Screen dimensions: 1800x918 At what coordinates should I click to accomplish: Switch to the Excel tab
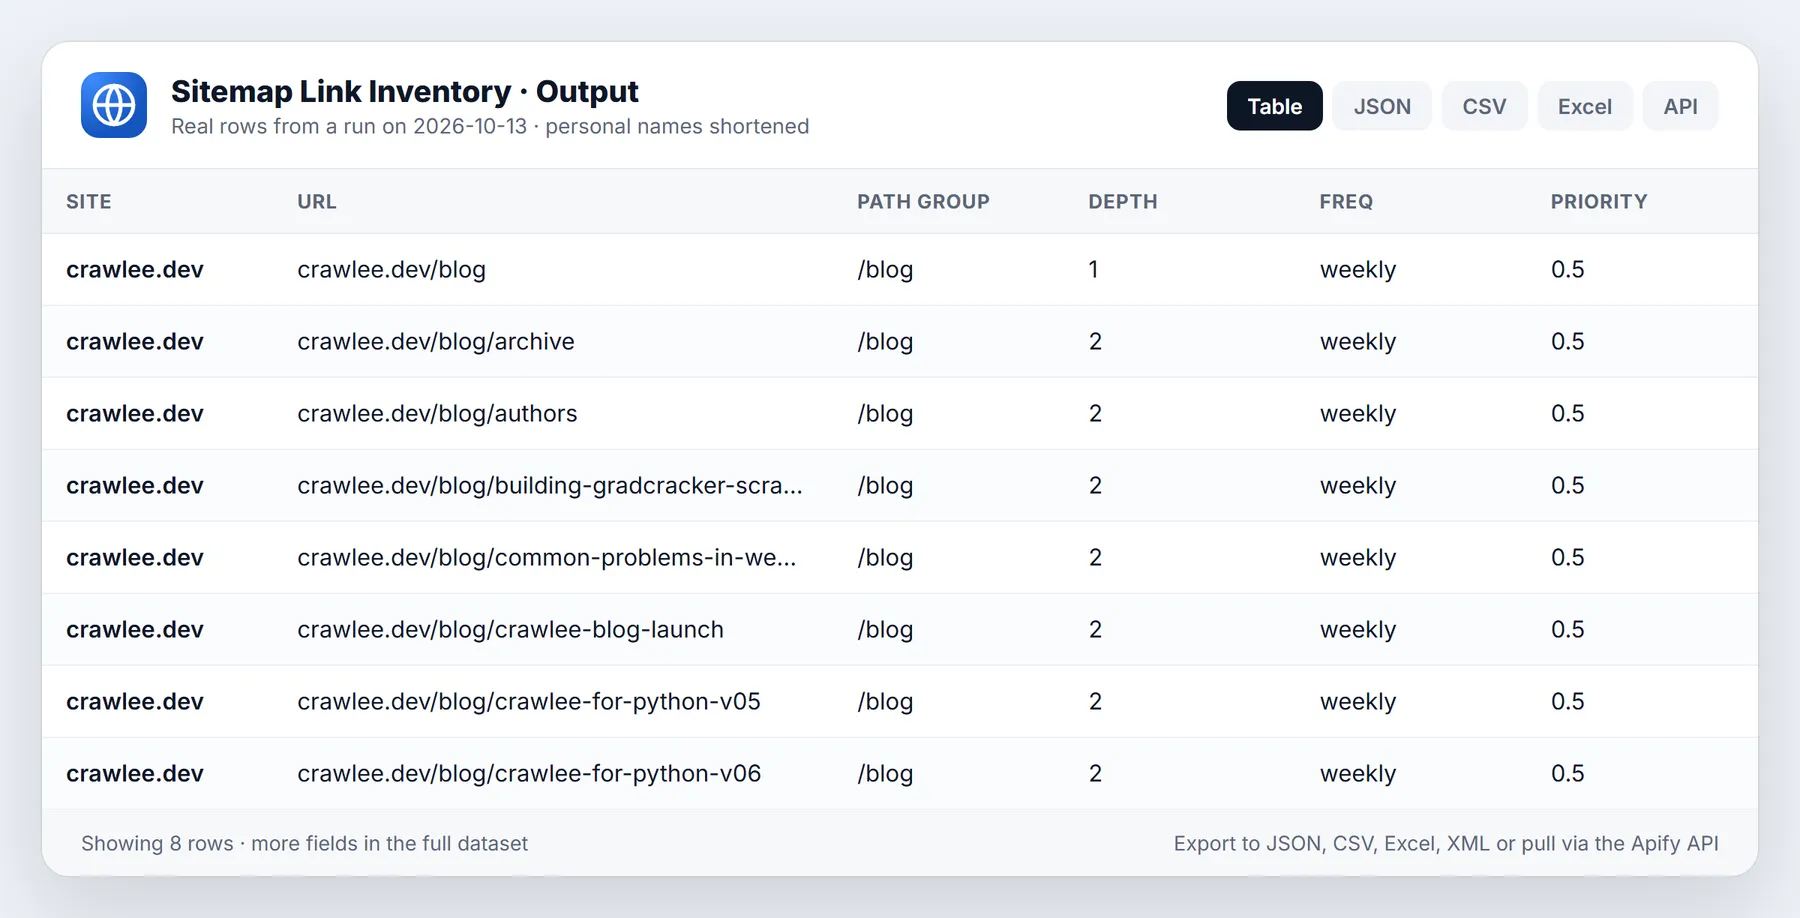tap(1584, 106)
